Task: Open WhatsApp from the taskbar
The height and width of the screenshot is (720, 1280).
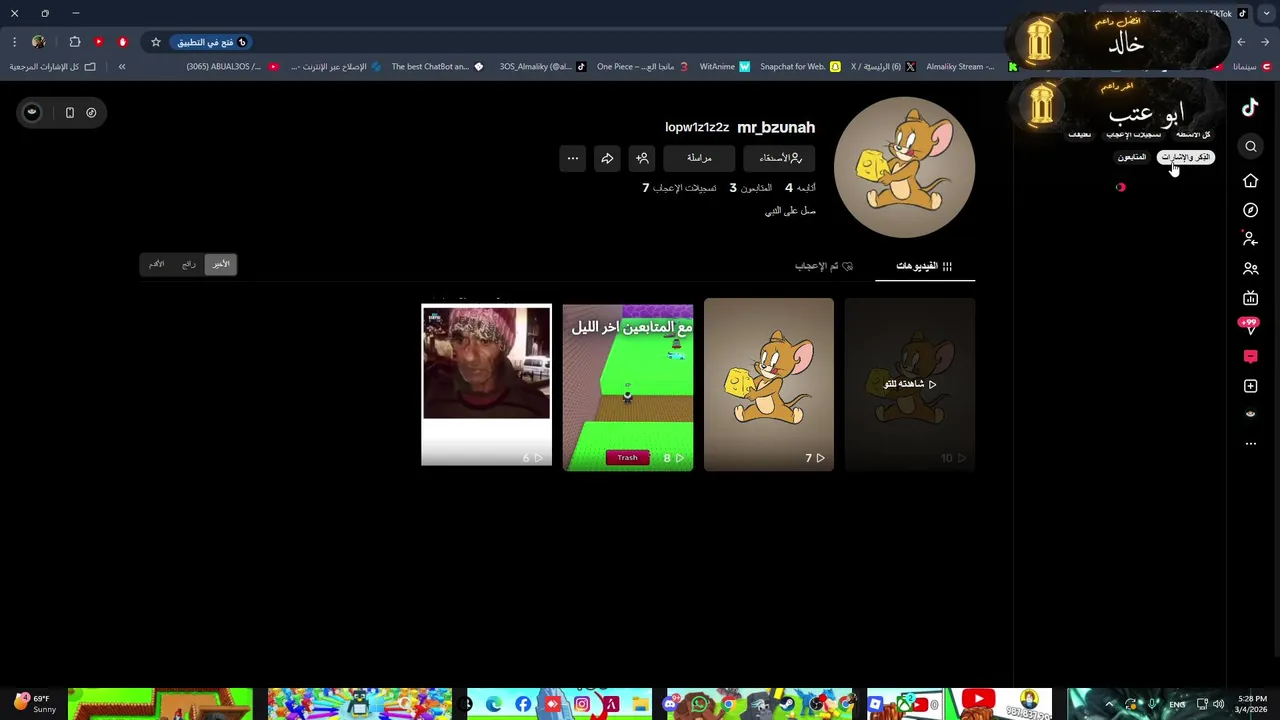Action: [699, 704]
